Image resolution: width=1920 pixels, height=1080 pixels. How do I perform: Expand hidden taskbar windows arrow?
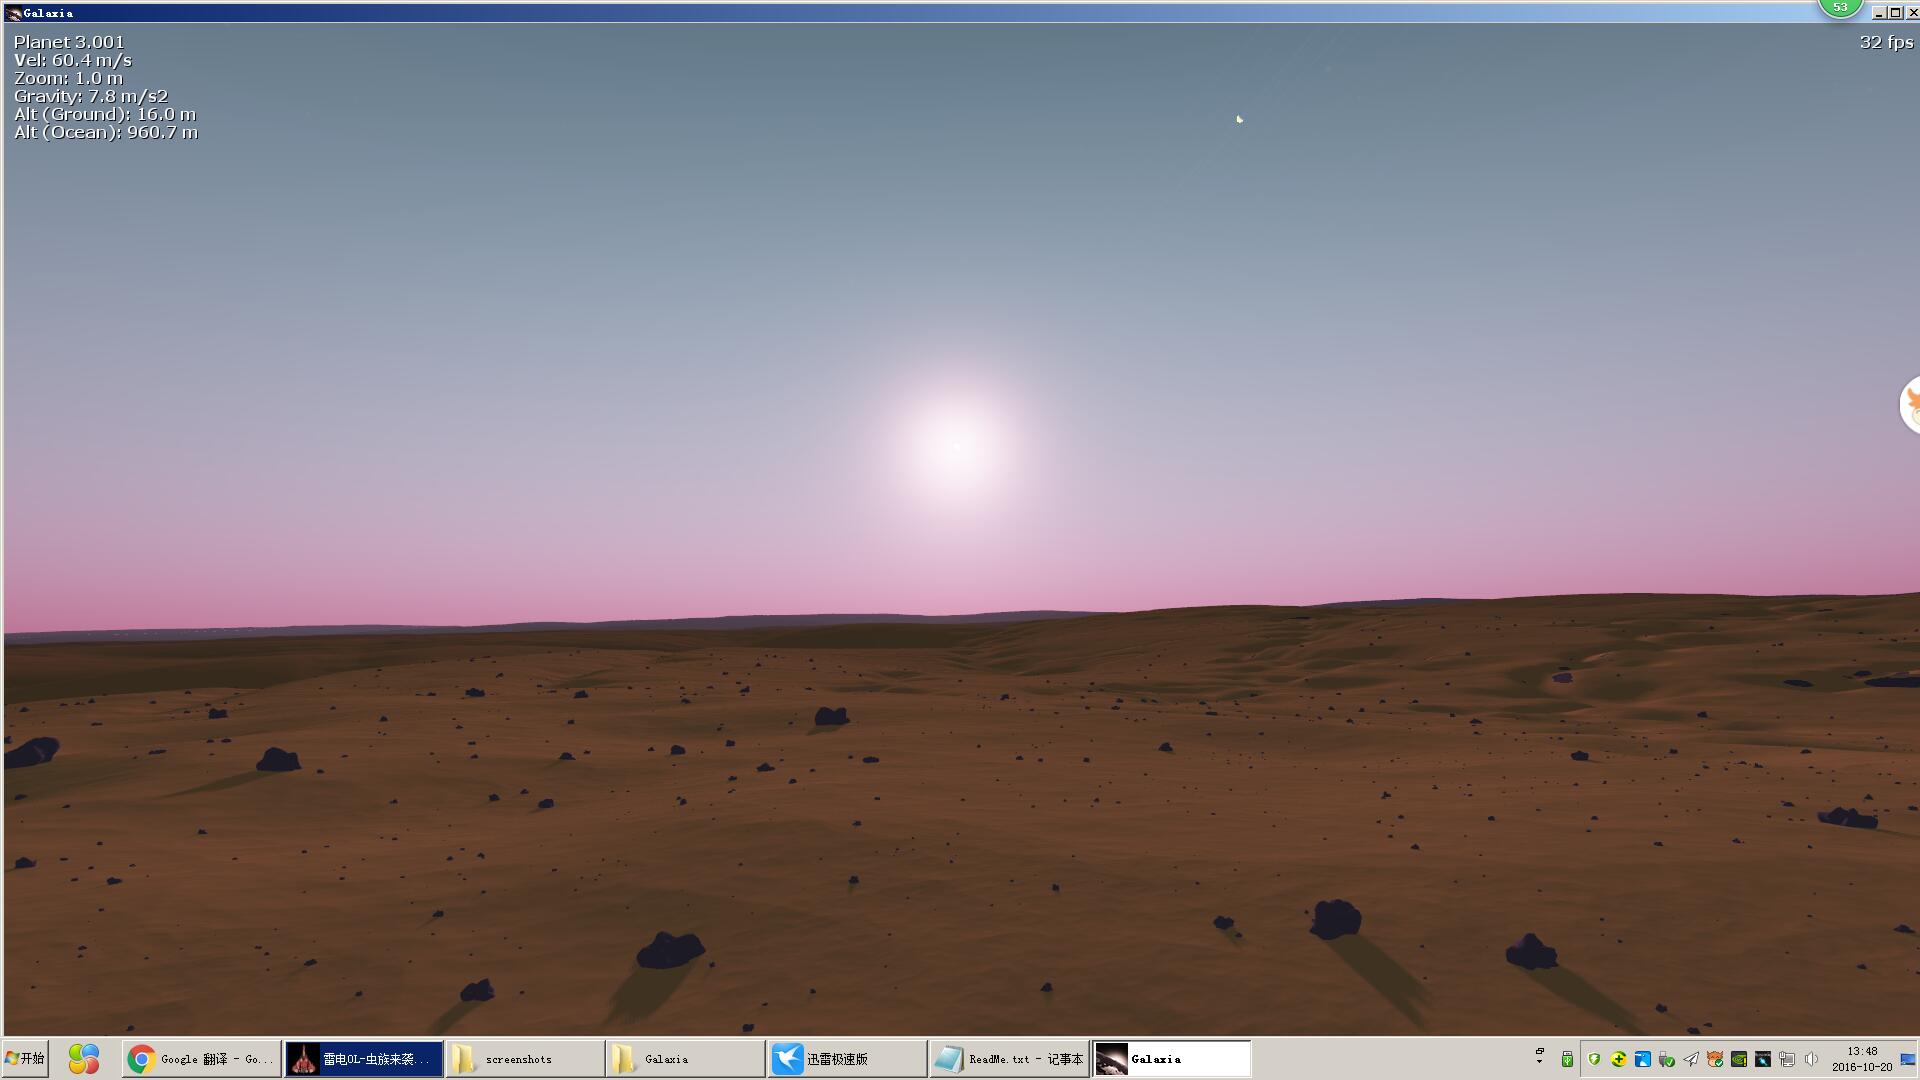tap(1540, 1056)
